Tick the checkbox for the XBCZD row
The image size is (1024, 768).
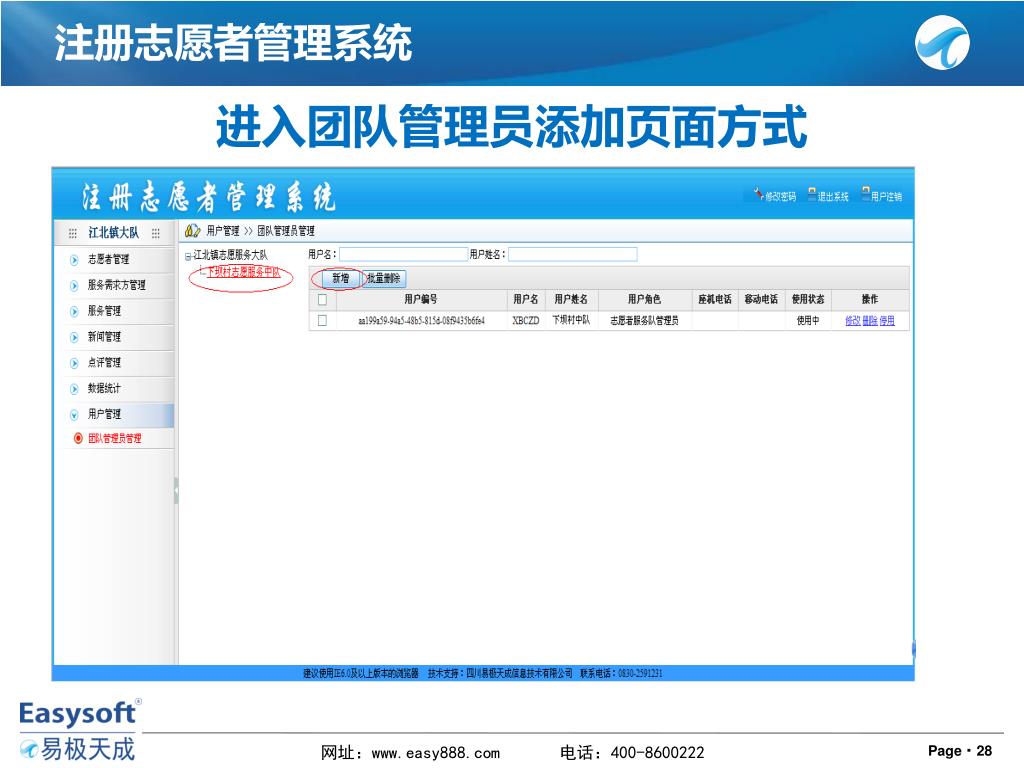pyautogui.click(x=322, y=321)
